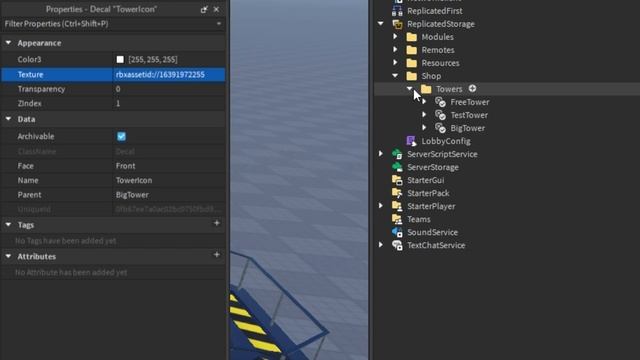Open the filter properties dropdown arrow
The width and height of the screenshot is (640, 360).
coord(219,24)
